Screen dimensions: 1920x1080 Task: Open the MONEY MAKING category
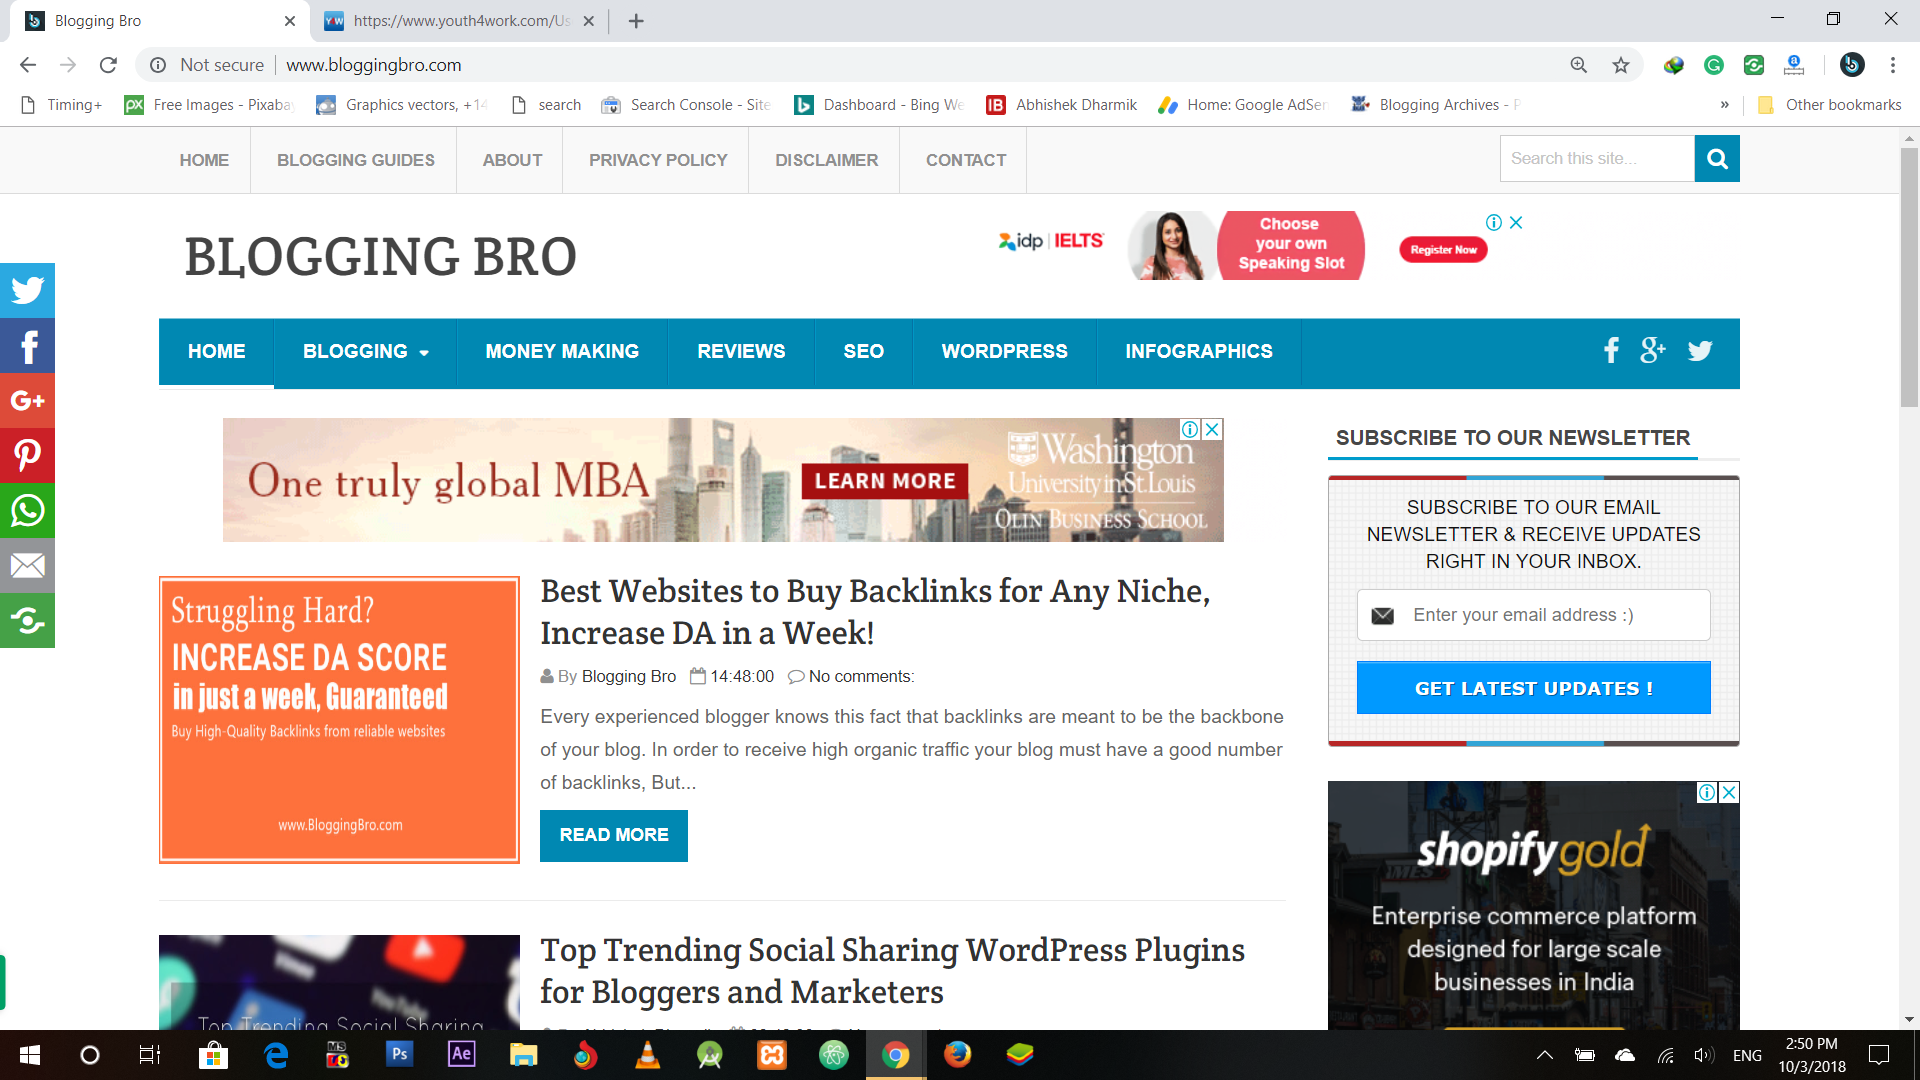562,352
